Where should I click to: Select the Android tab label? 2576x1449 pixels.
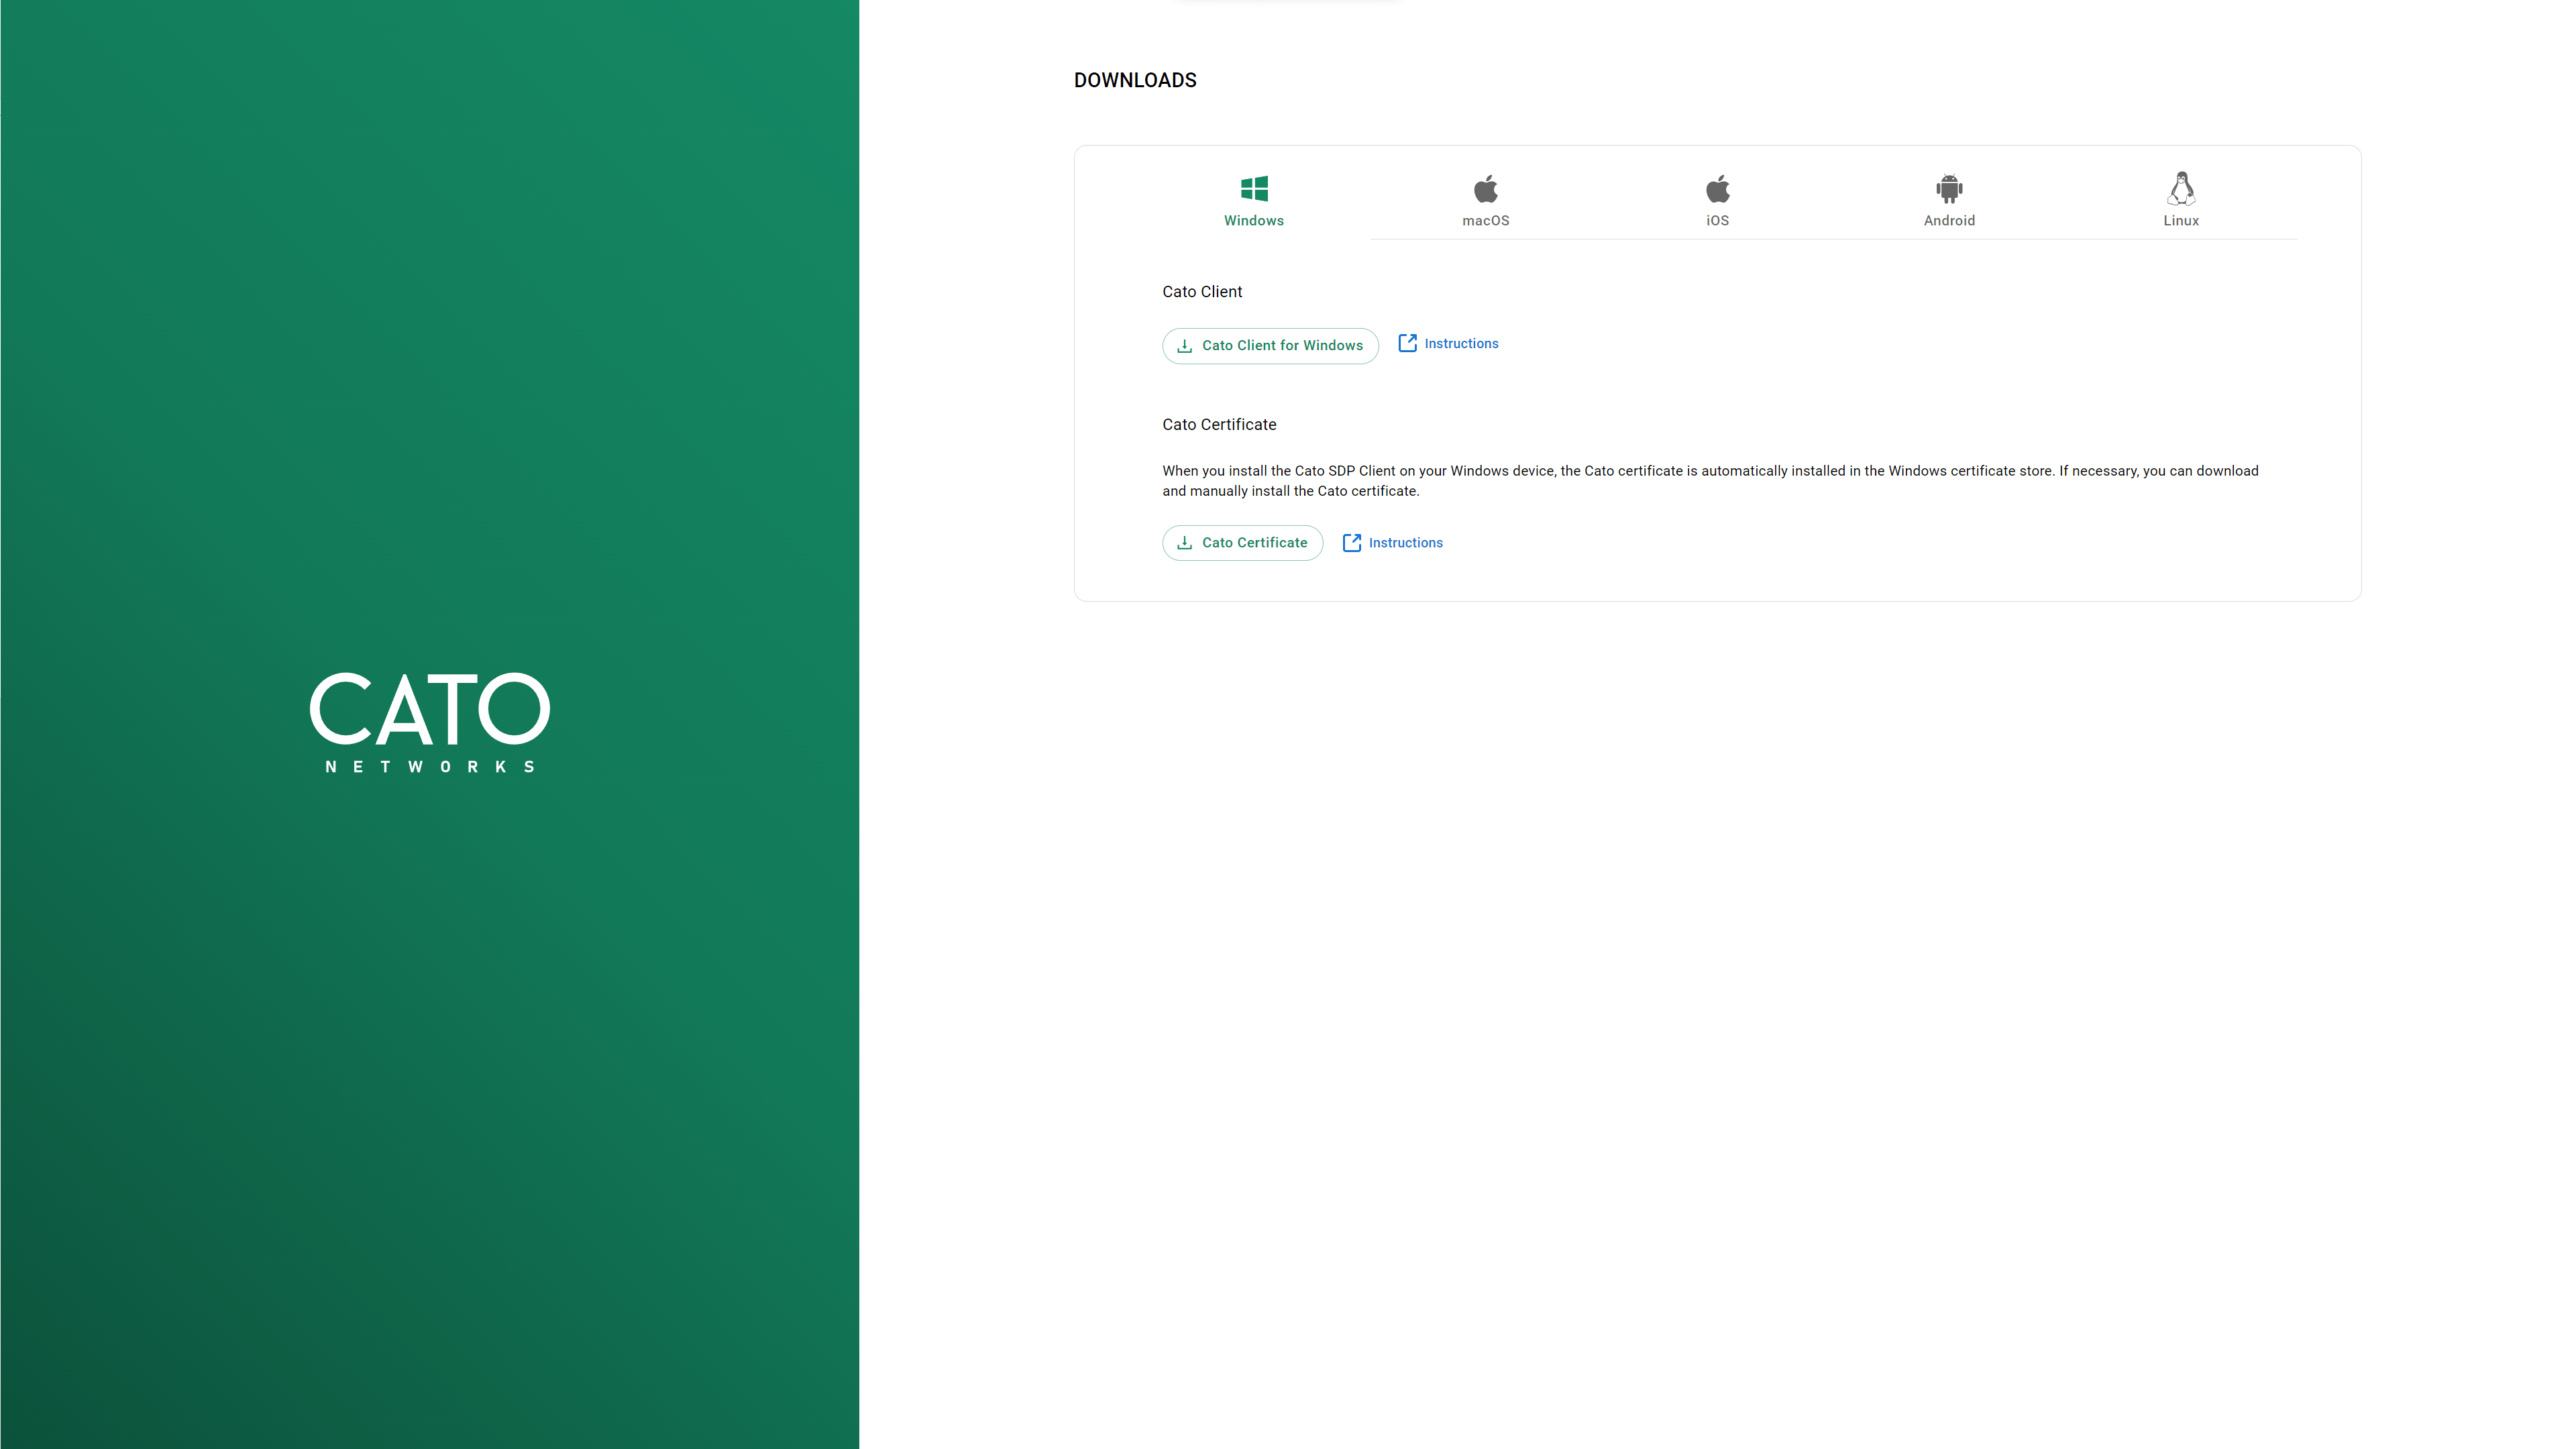tap(1949, 221)
